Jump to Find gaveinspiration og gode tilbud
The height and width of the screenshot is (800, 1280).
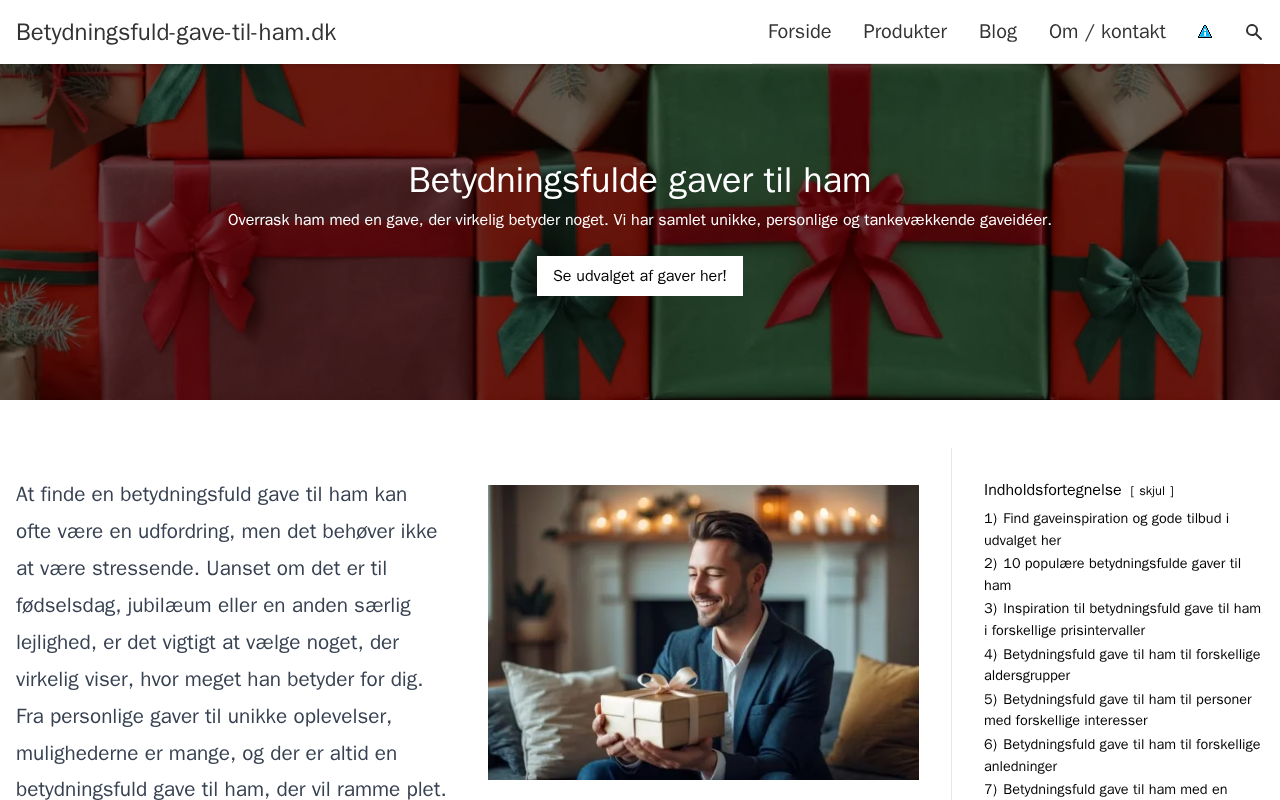1106,529
